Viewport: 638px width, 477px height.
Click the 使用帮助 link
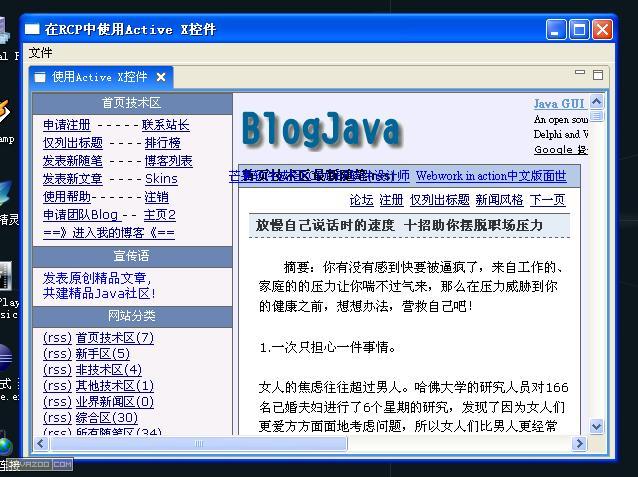pyautogui.click(x=67, y=196)
